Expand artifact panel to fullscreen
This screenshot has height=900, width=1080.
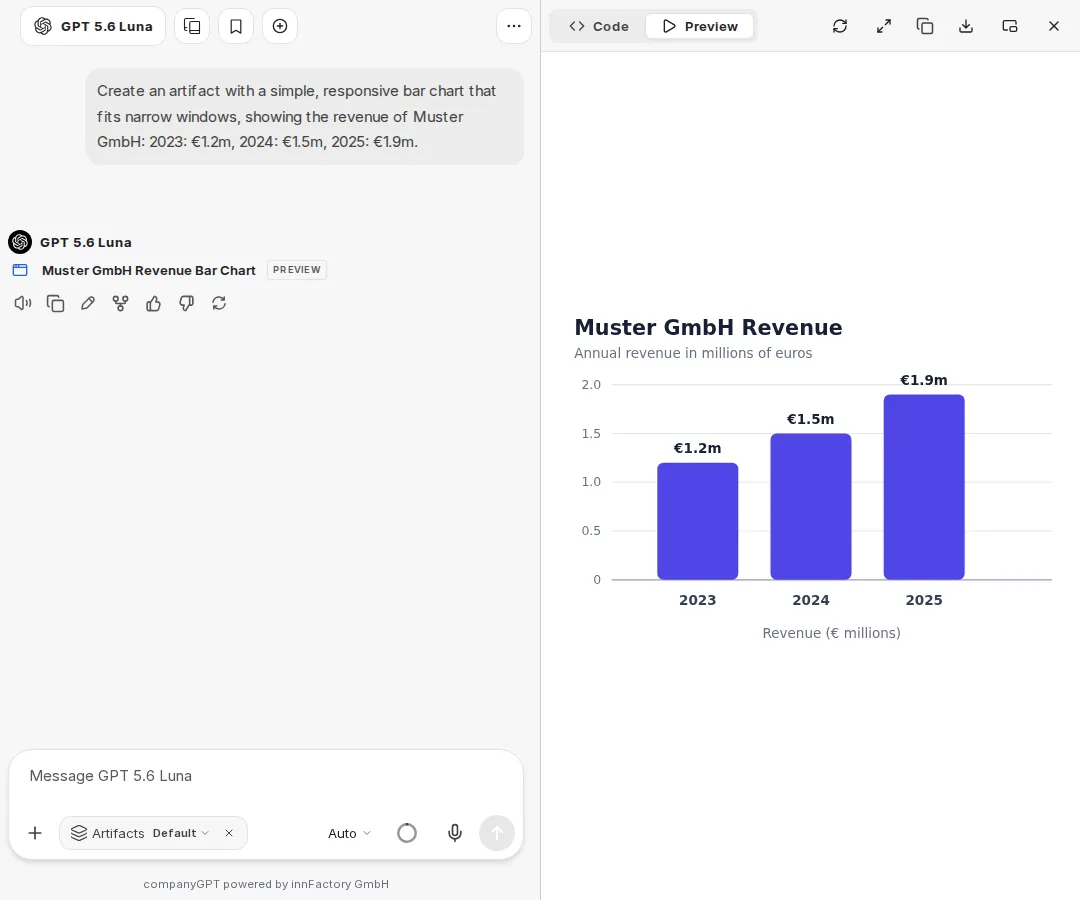tap(884, 26)
